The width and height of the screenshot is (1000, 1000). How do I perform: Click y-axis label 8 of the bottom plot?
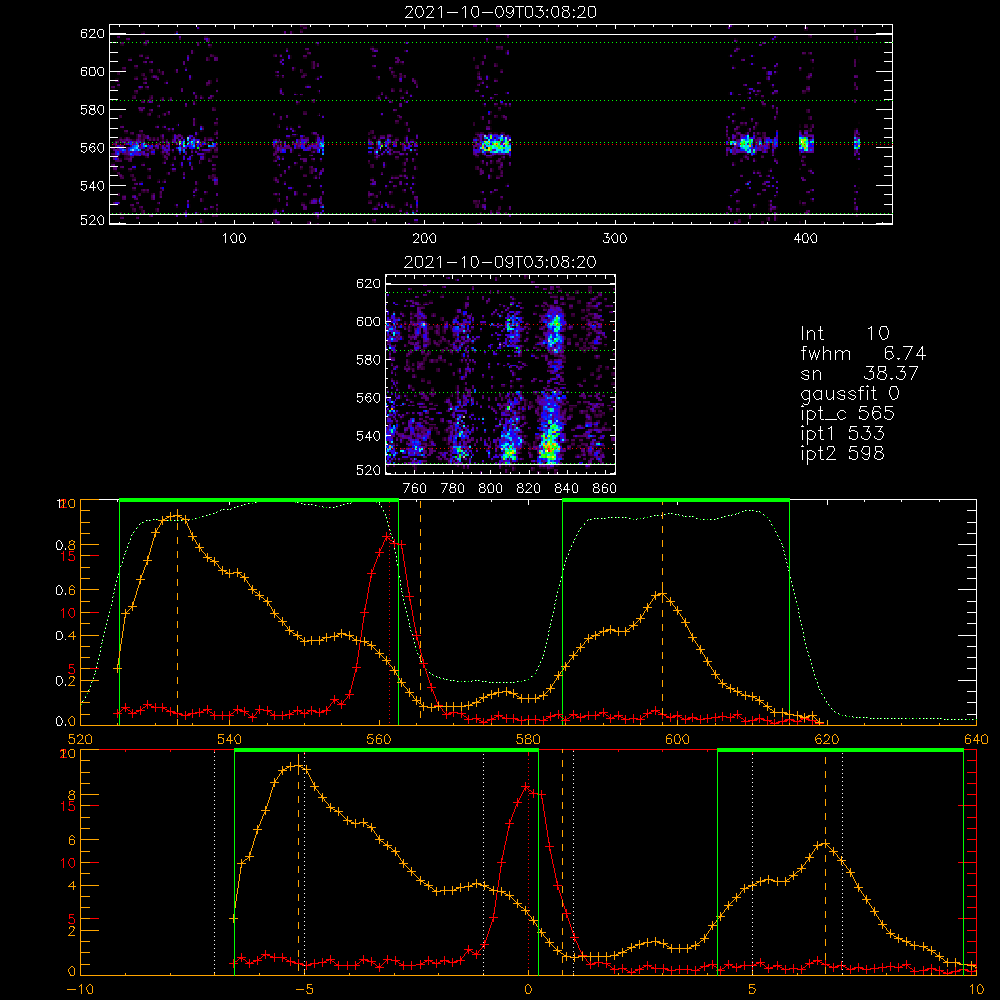(71, 795)
